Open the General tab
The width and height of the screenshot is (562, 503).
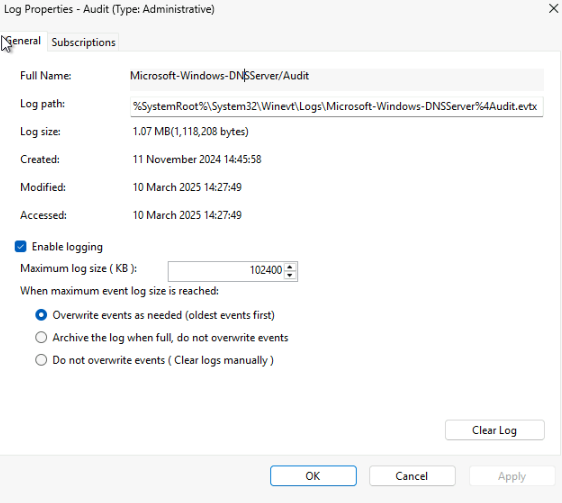[24, 41]
